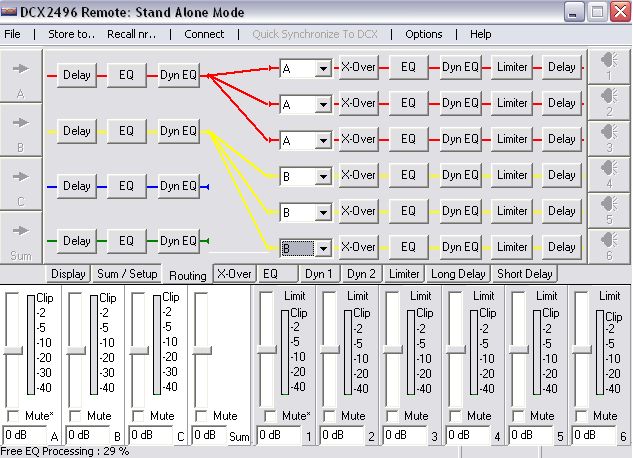Click Sum input EQ button
This screenshot has width=633, height=458.
pos(126,241)
